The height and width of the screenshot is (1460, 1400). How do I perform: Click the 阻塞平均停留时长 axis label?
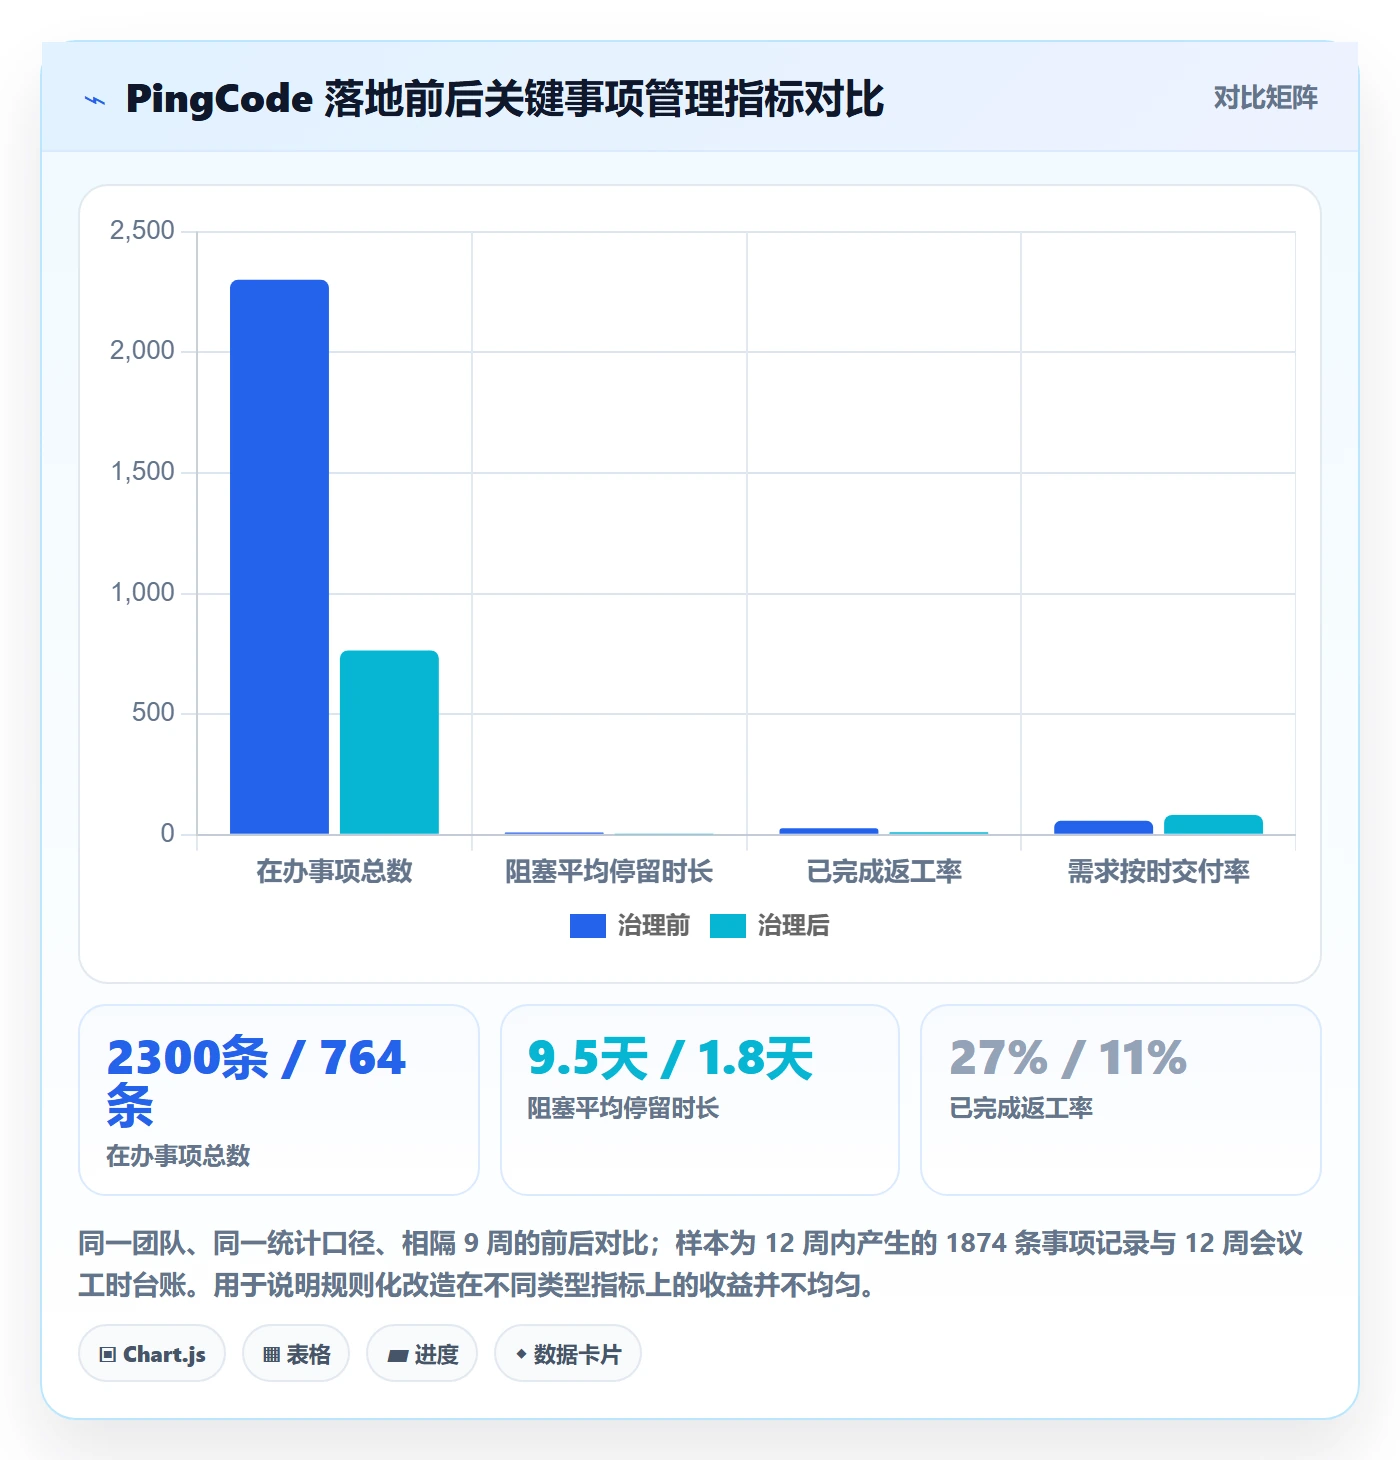[x=609, y=871]
